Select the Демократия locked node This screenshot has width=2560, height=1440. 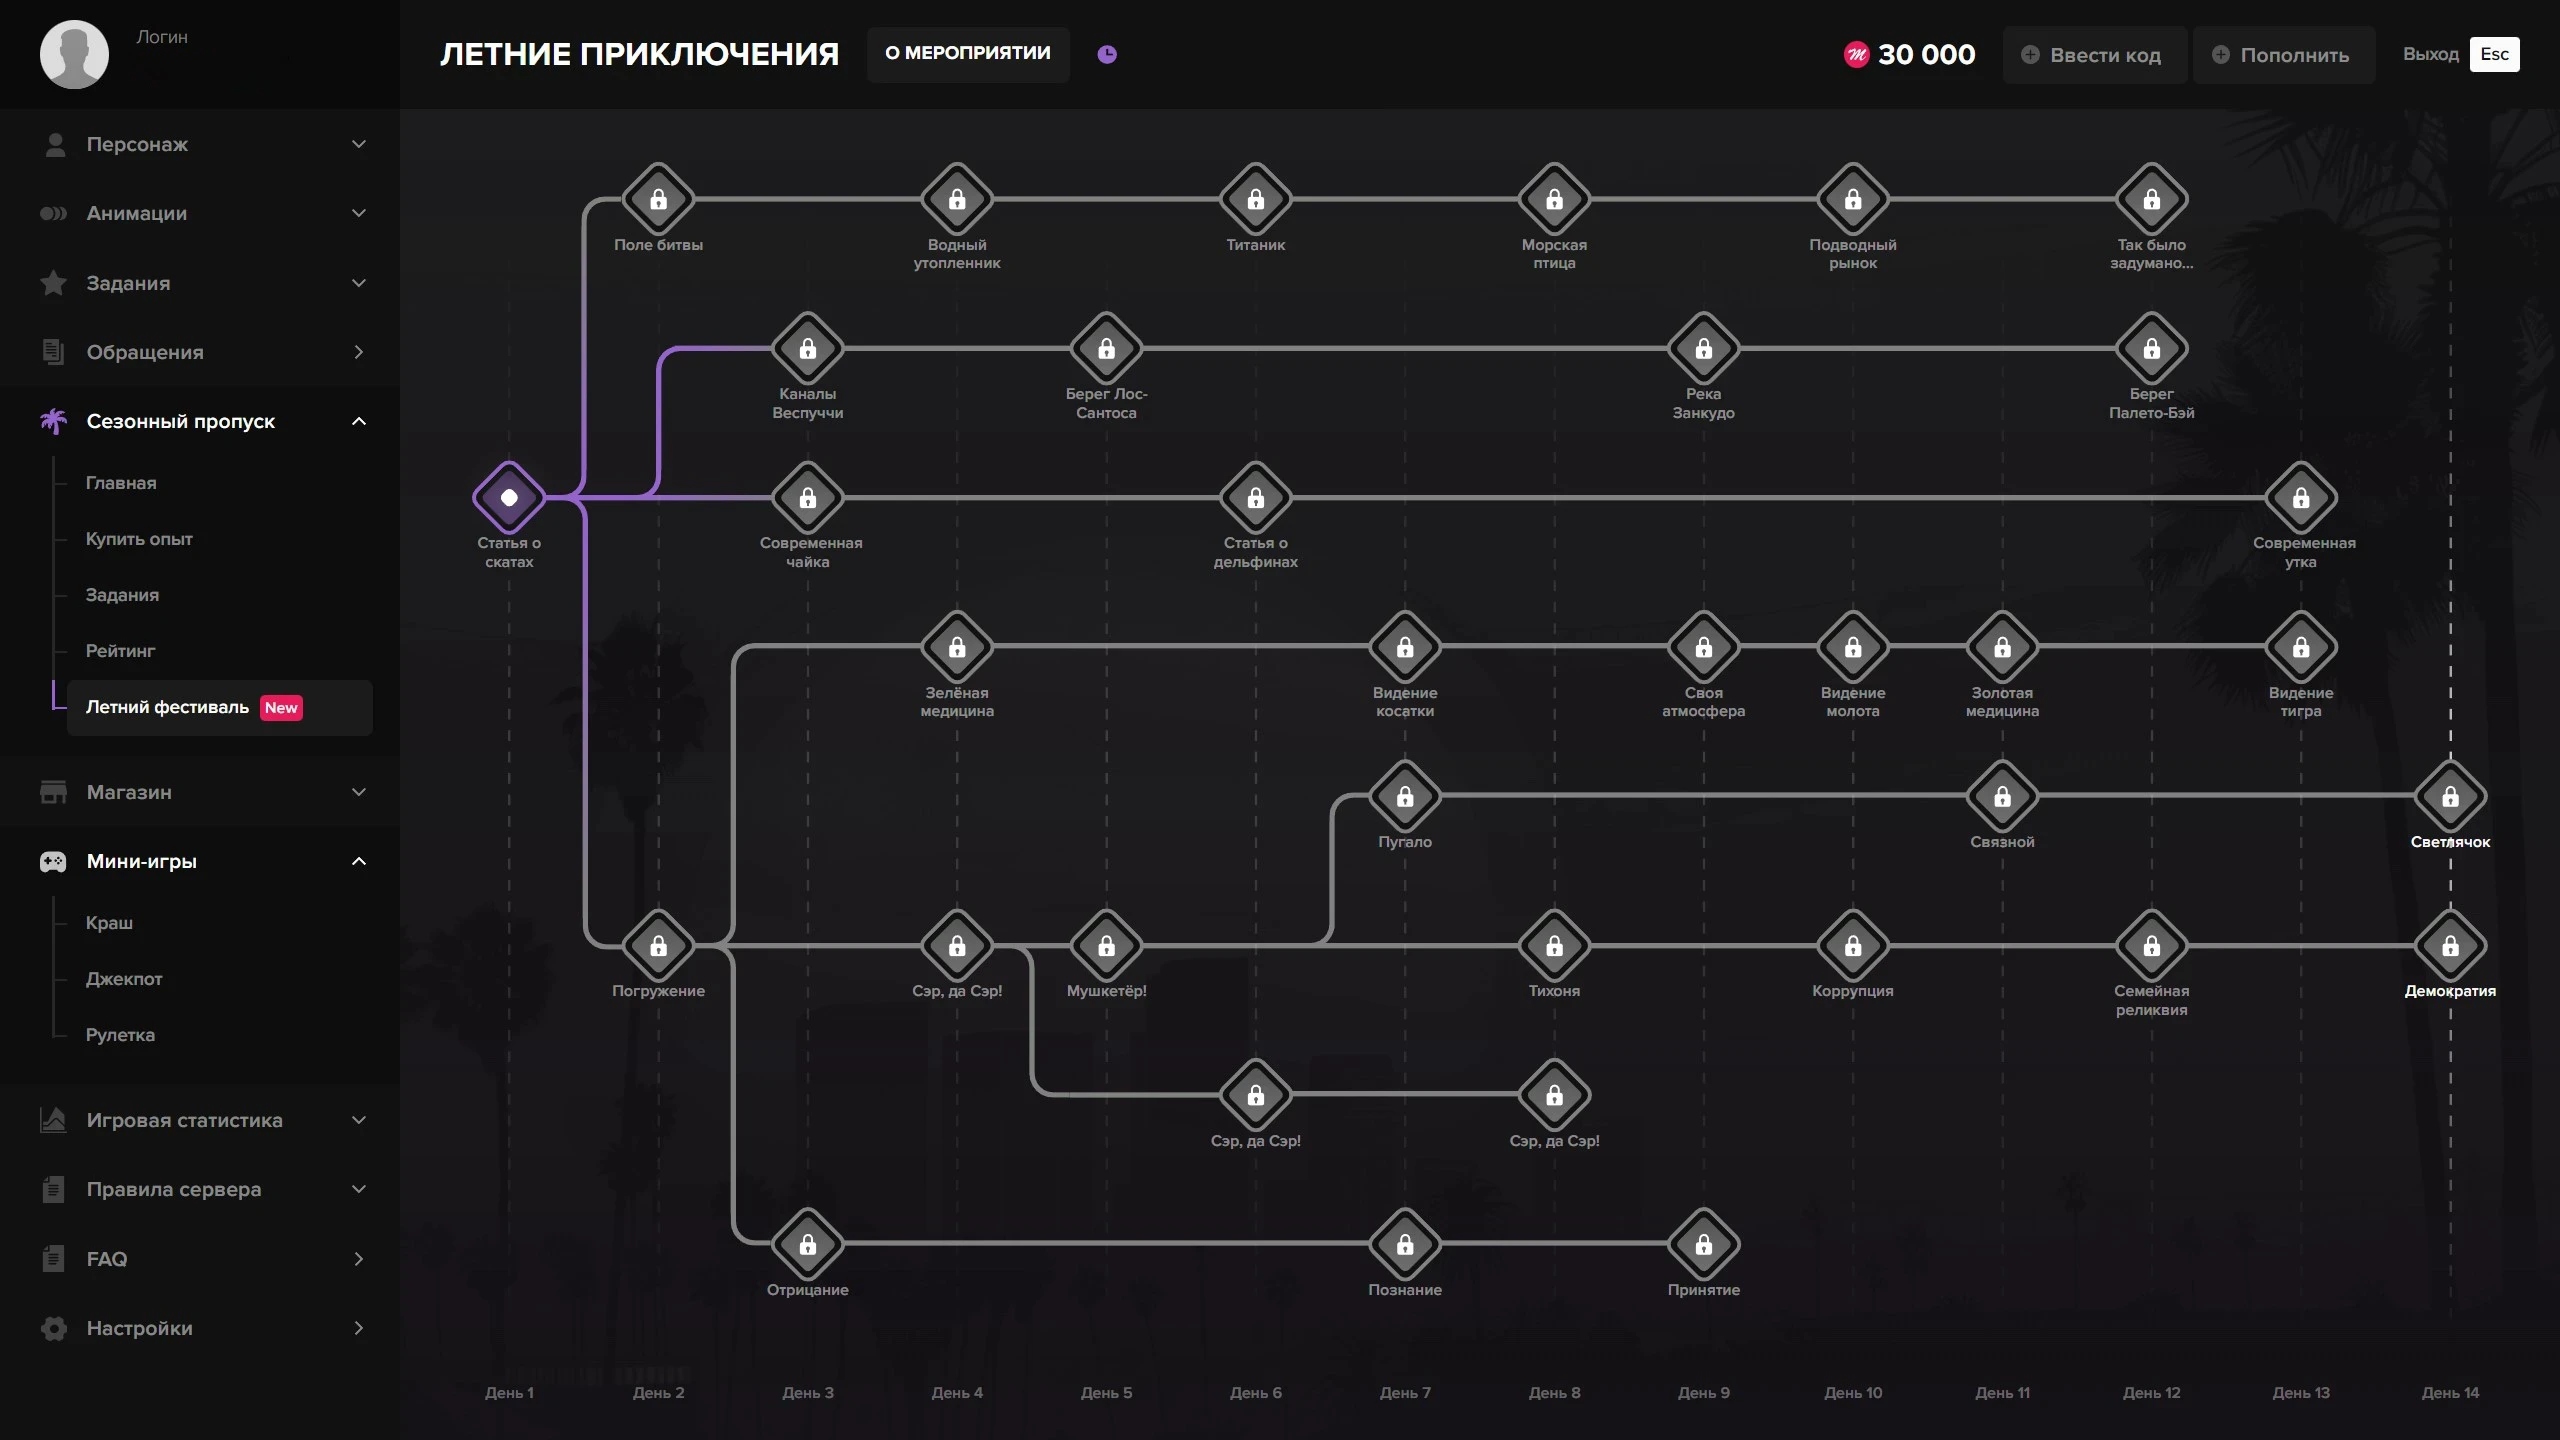coord(2449,945)
